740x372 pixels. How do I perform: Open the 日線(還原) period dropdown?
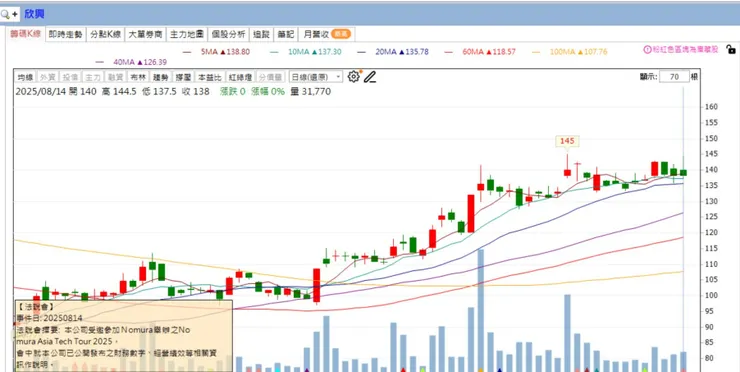316,77
